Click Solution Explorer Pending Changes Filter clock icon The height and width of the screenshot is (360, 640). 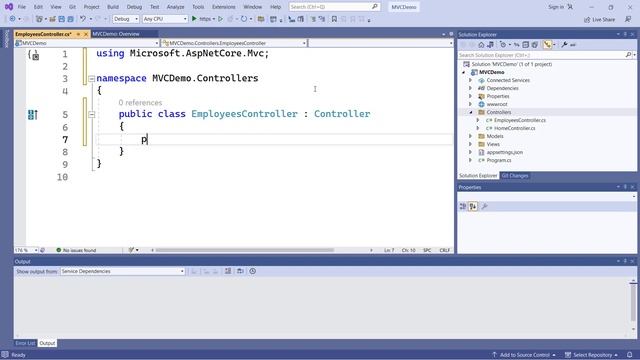coord(503,45)
